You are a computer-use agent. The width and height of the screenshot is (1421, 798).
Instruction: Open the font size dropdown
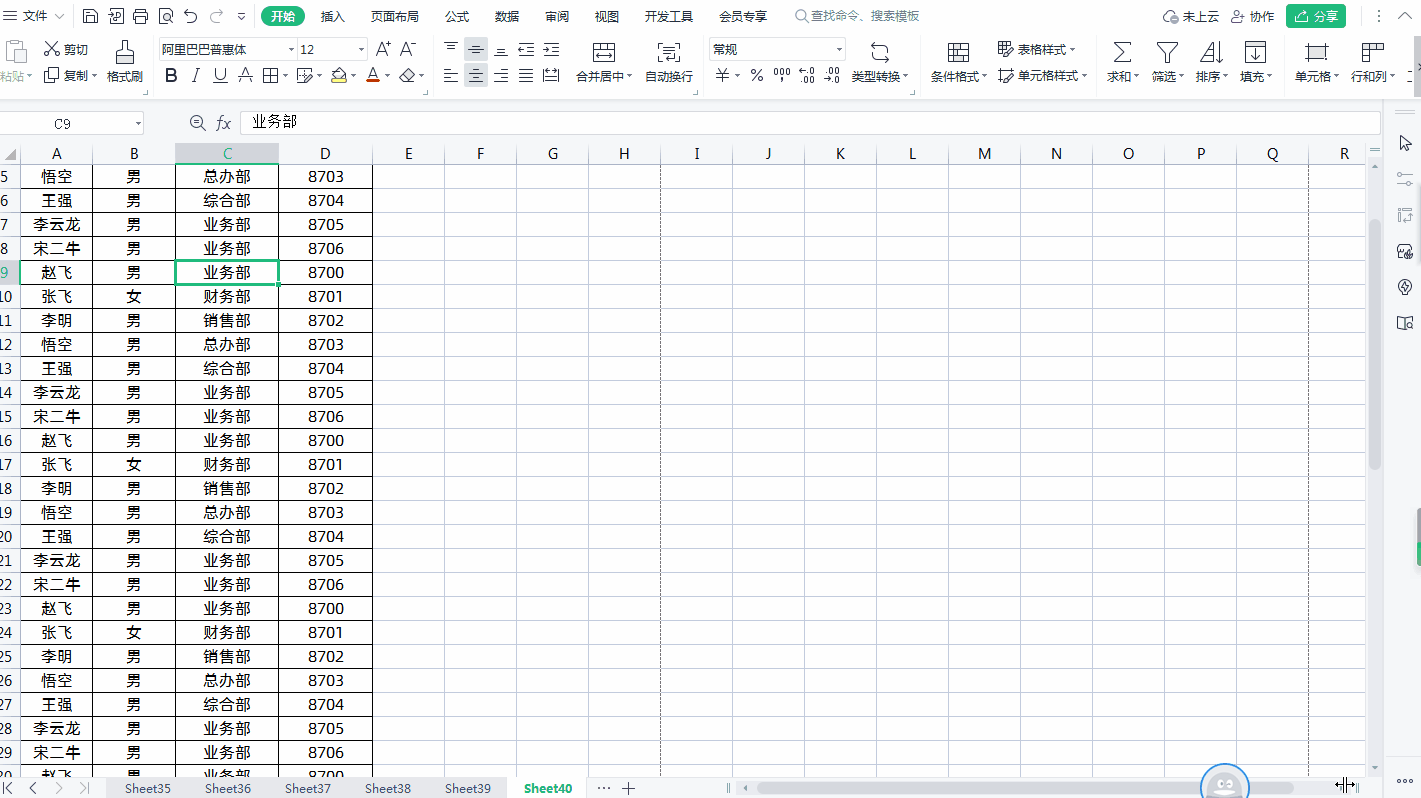(x=361, y=50)
